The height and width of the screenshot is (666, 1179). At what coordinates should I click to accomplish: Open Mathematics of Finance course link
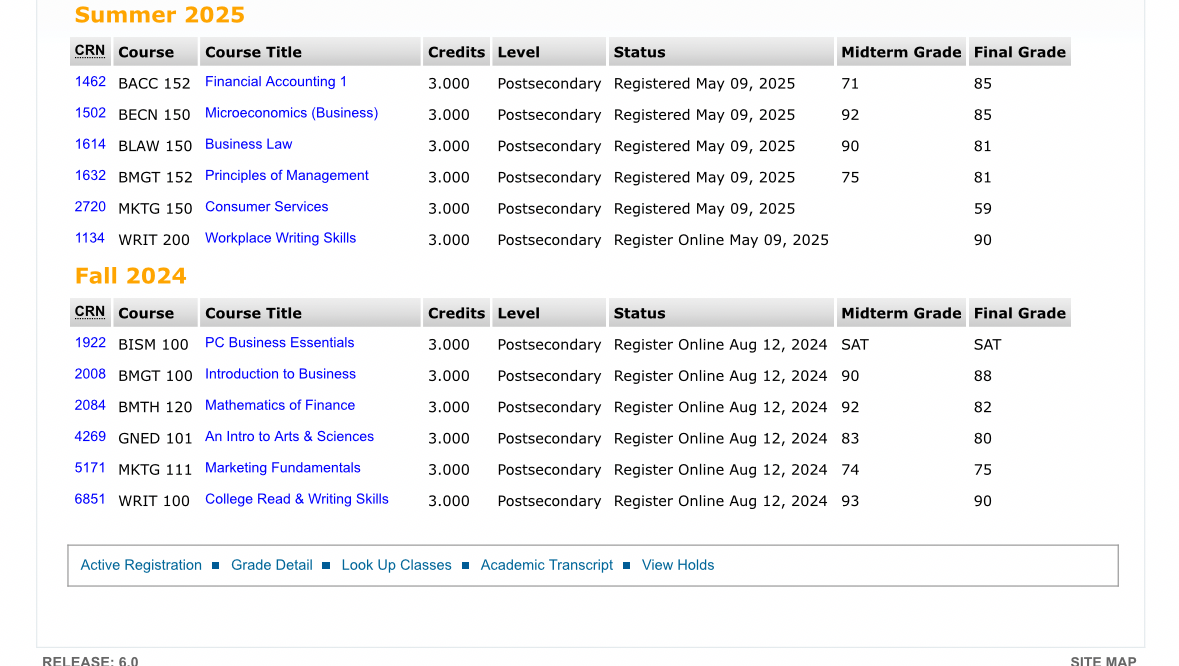pos(279,405)
